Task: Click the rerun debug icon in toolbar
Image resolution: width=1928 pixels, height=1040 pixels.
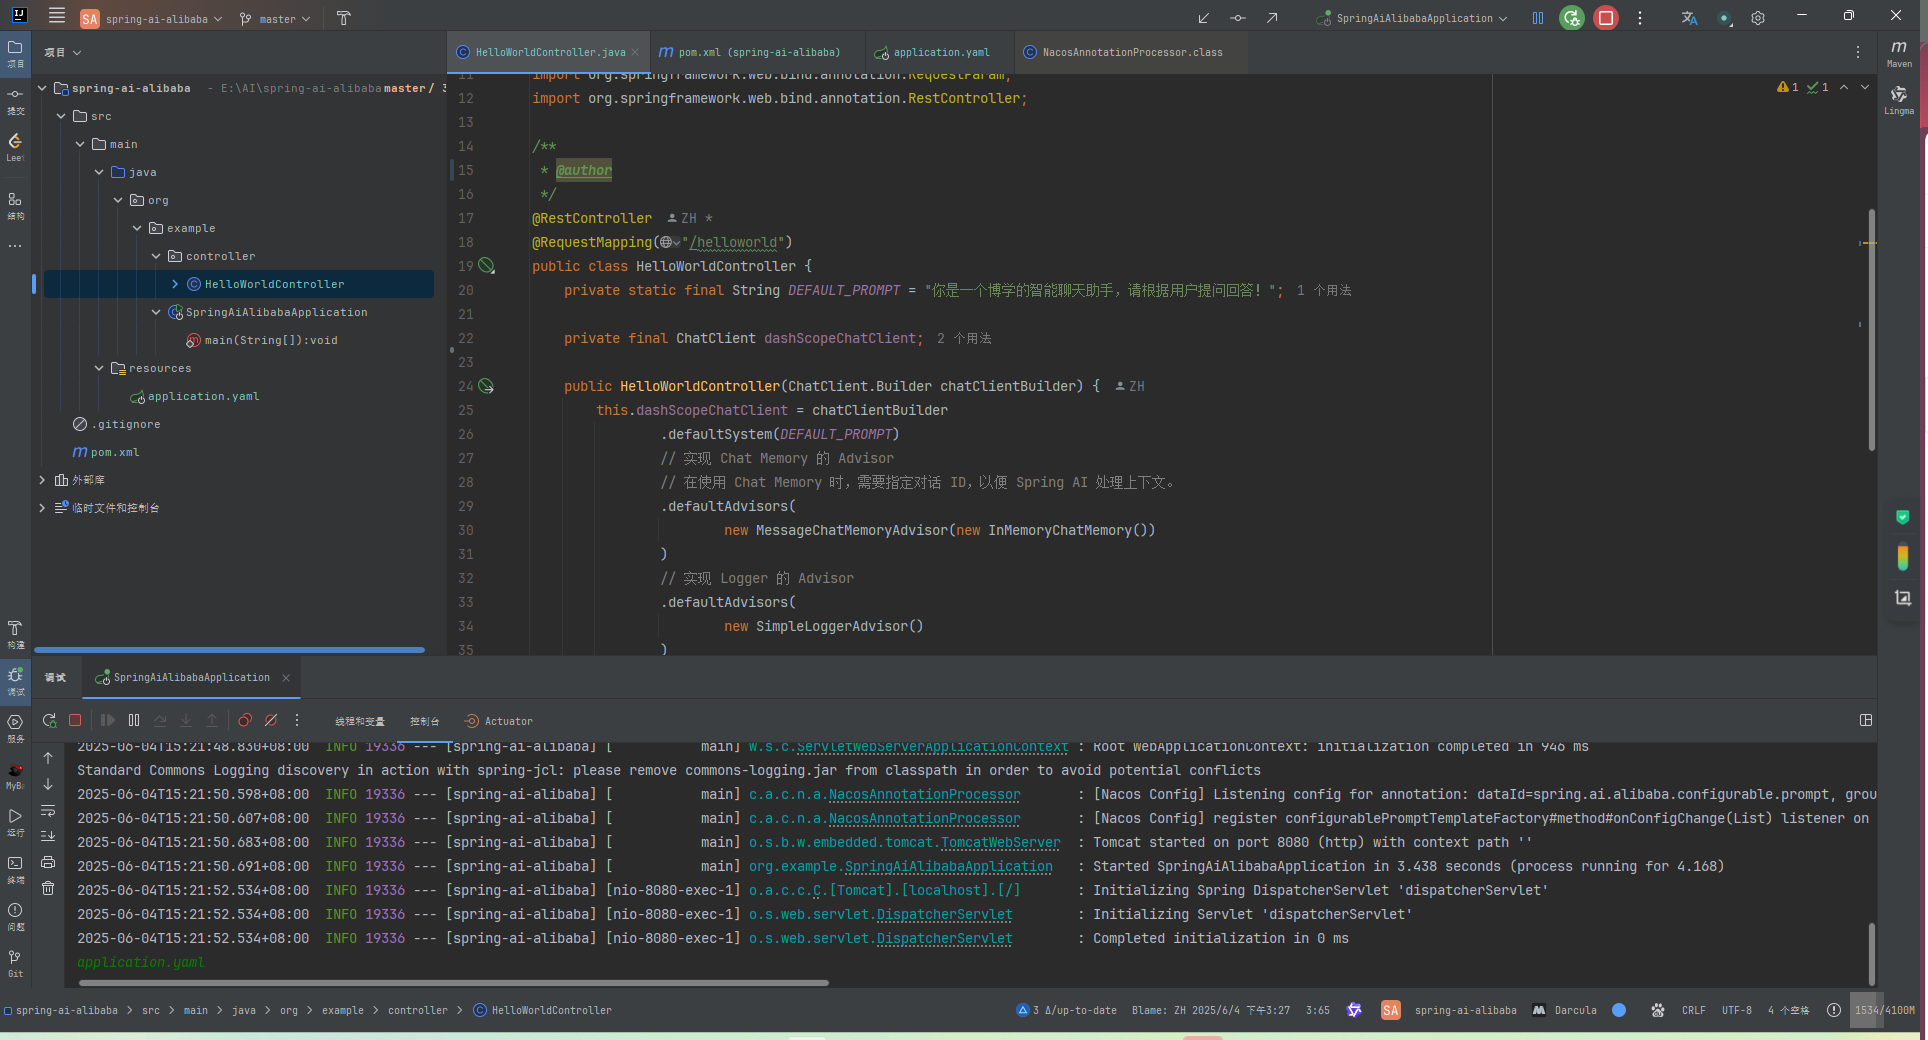Action: point(49,720)
